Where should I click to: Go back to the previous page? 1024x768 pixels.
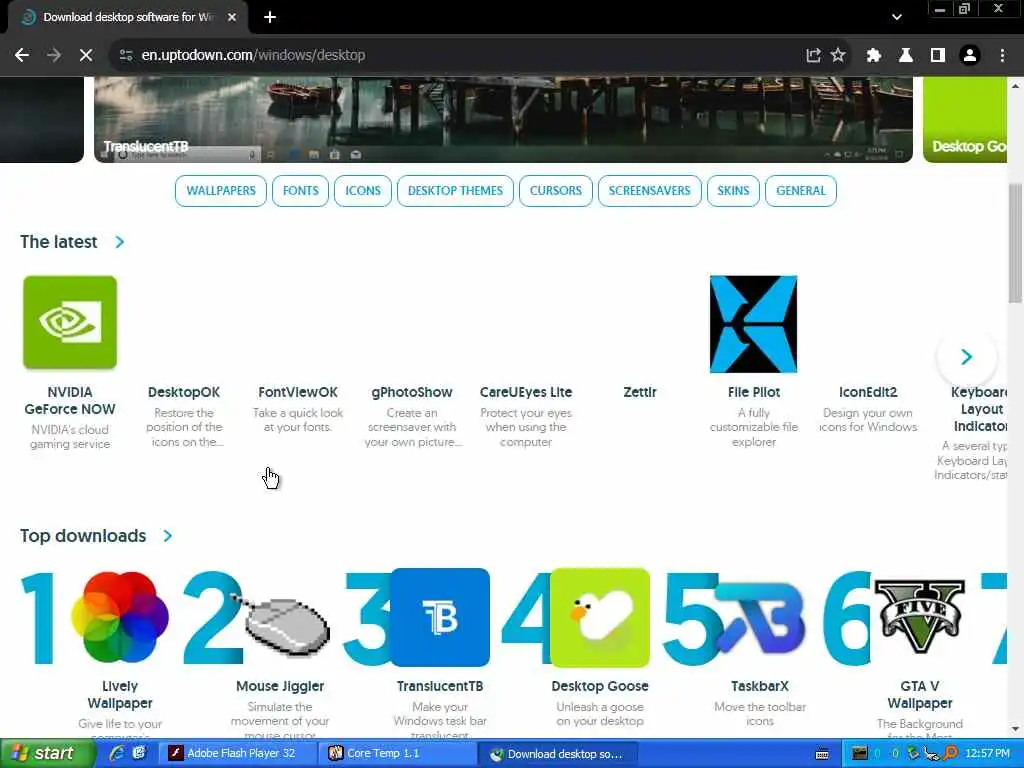[x=22, y=55]
